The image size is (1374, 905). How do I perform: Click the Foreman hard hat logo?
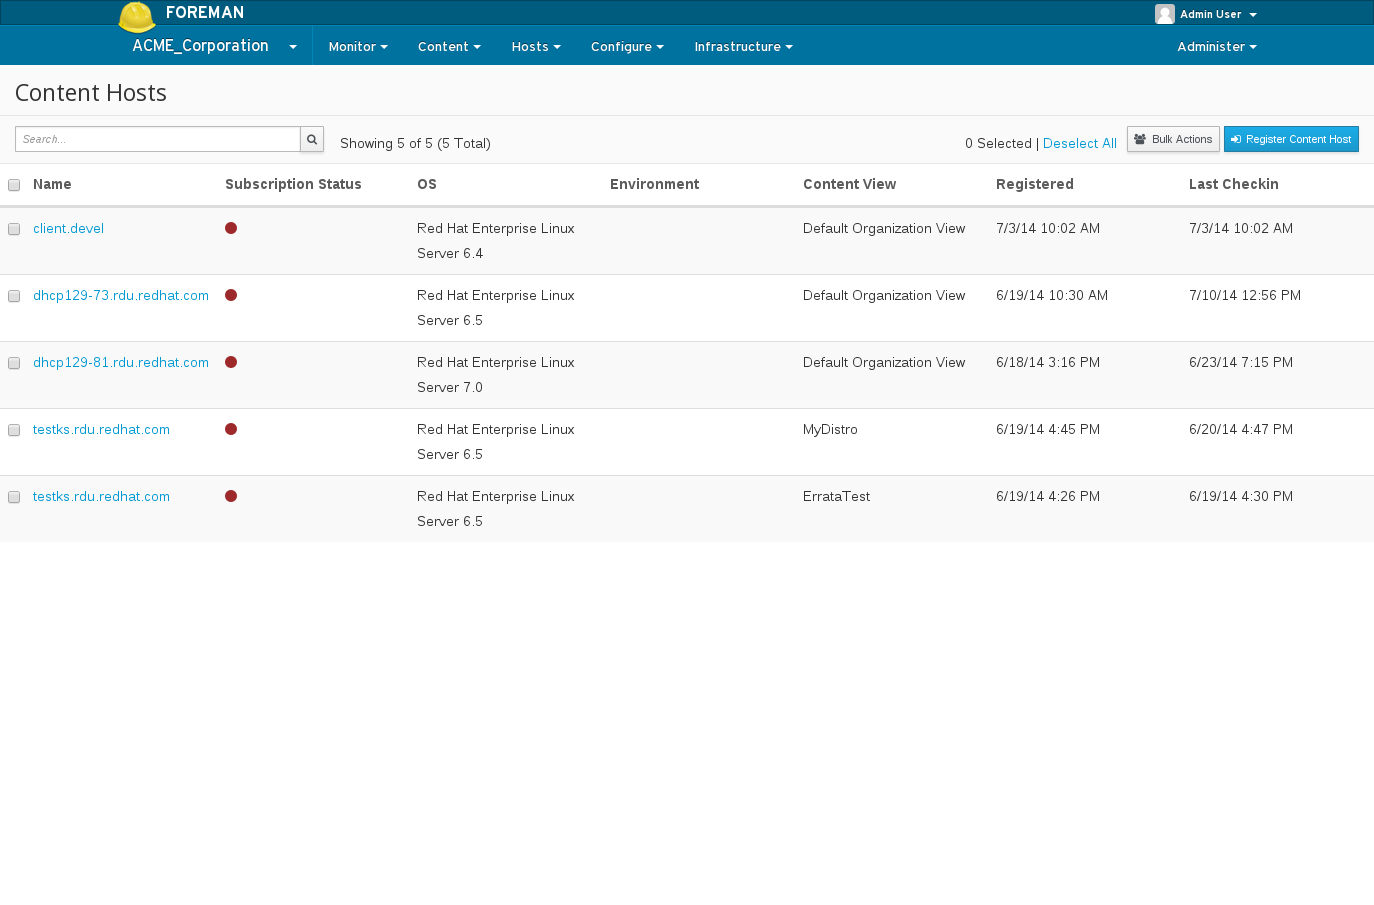[x=137, y=17]
